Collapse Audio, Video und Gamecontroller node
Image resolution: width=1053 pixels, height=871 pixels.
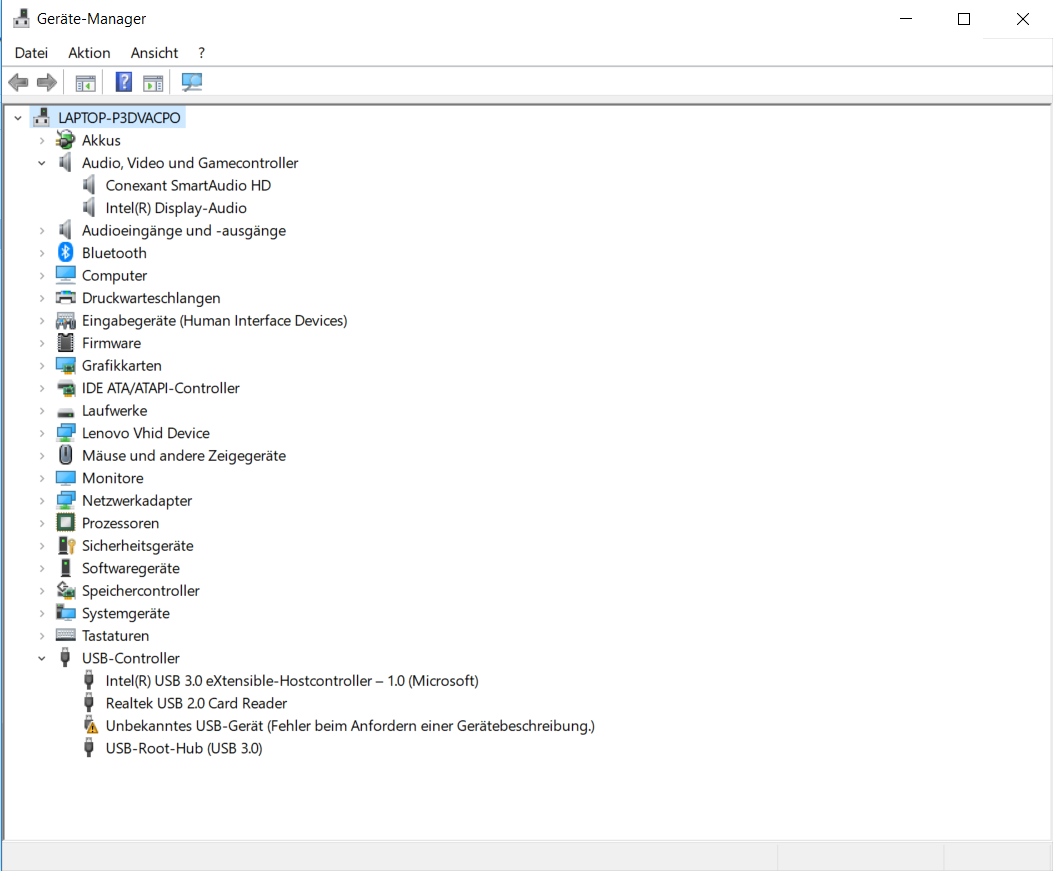[x=42, y=163]
